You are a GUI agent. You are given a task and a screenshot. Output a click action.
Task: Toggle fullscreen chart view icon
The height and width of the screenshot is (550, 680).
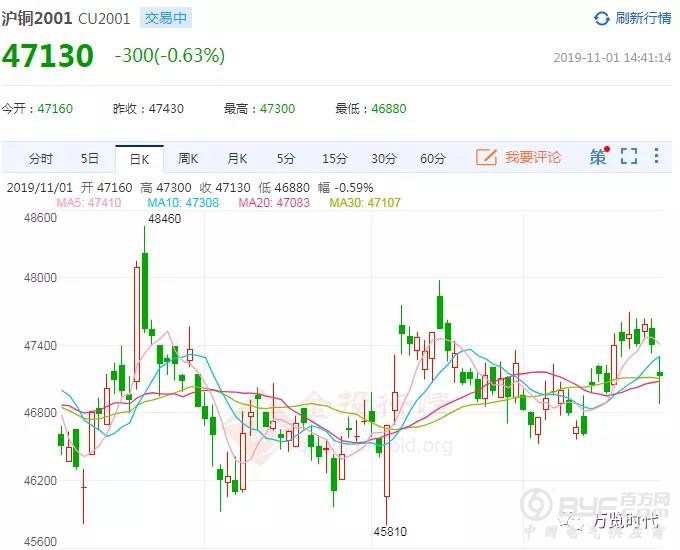(628, 157)
